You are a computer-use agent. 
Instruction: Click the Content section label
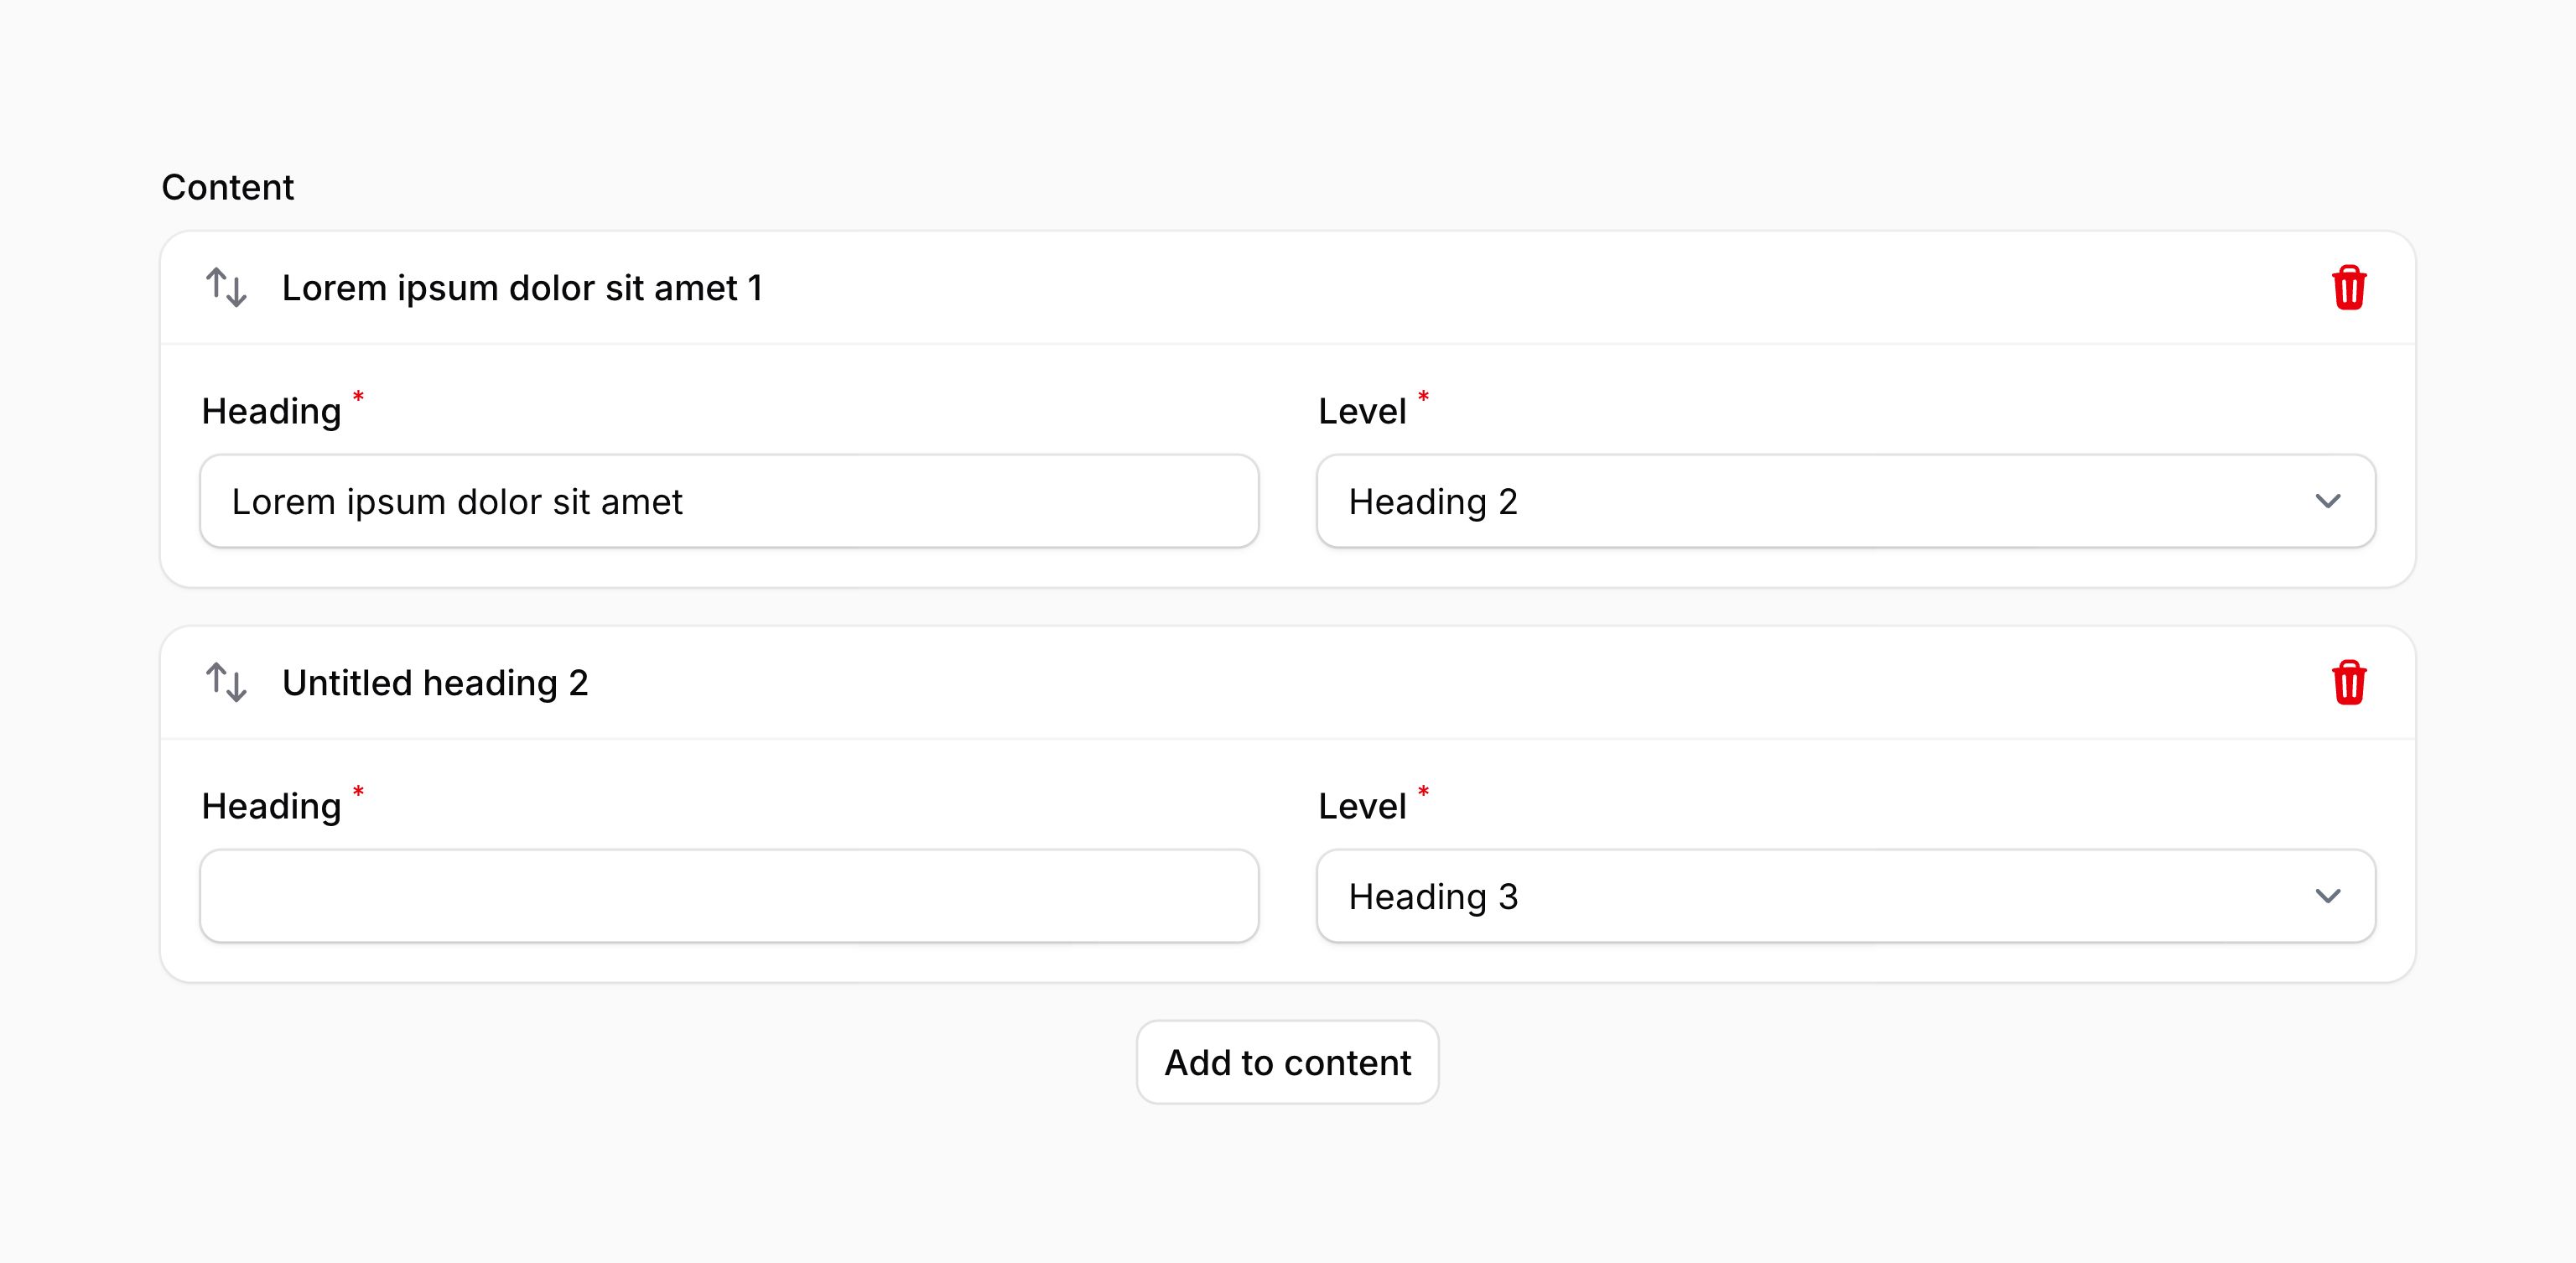coord(228,186)
